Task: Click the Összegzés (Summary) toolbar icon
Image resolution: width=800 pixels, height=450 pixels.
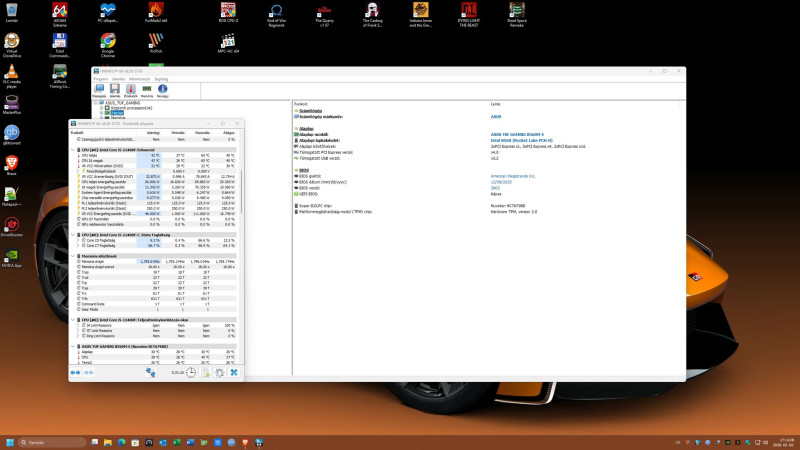Action: [x=98, y=89]
